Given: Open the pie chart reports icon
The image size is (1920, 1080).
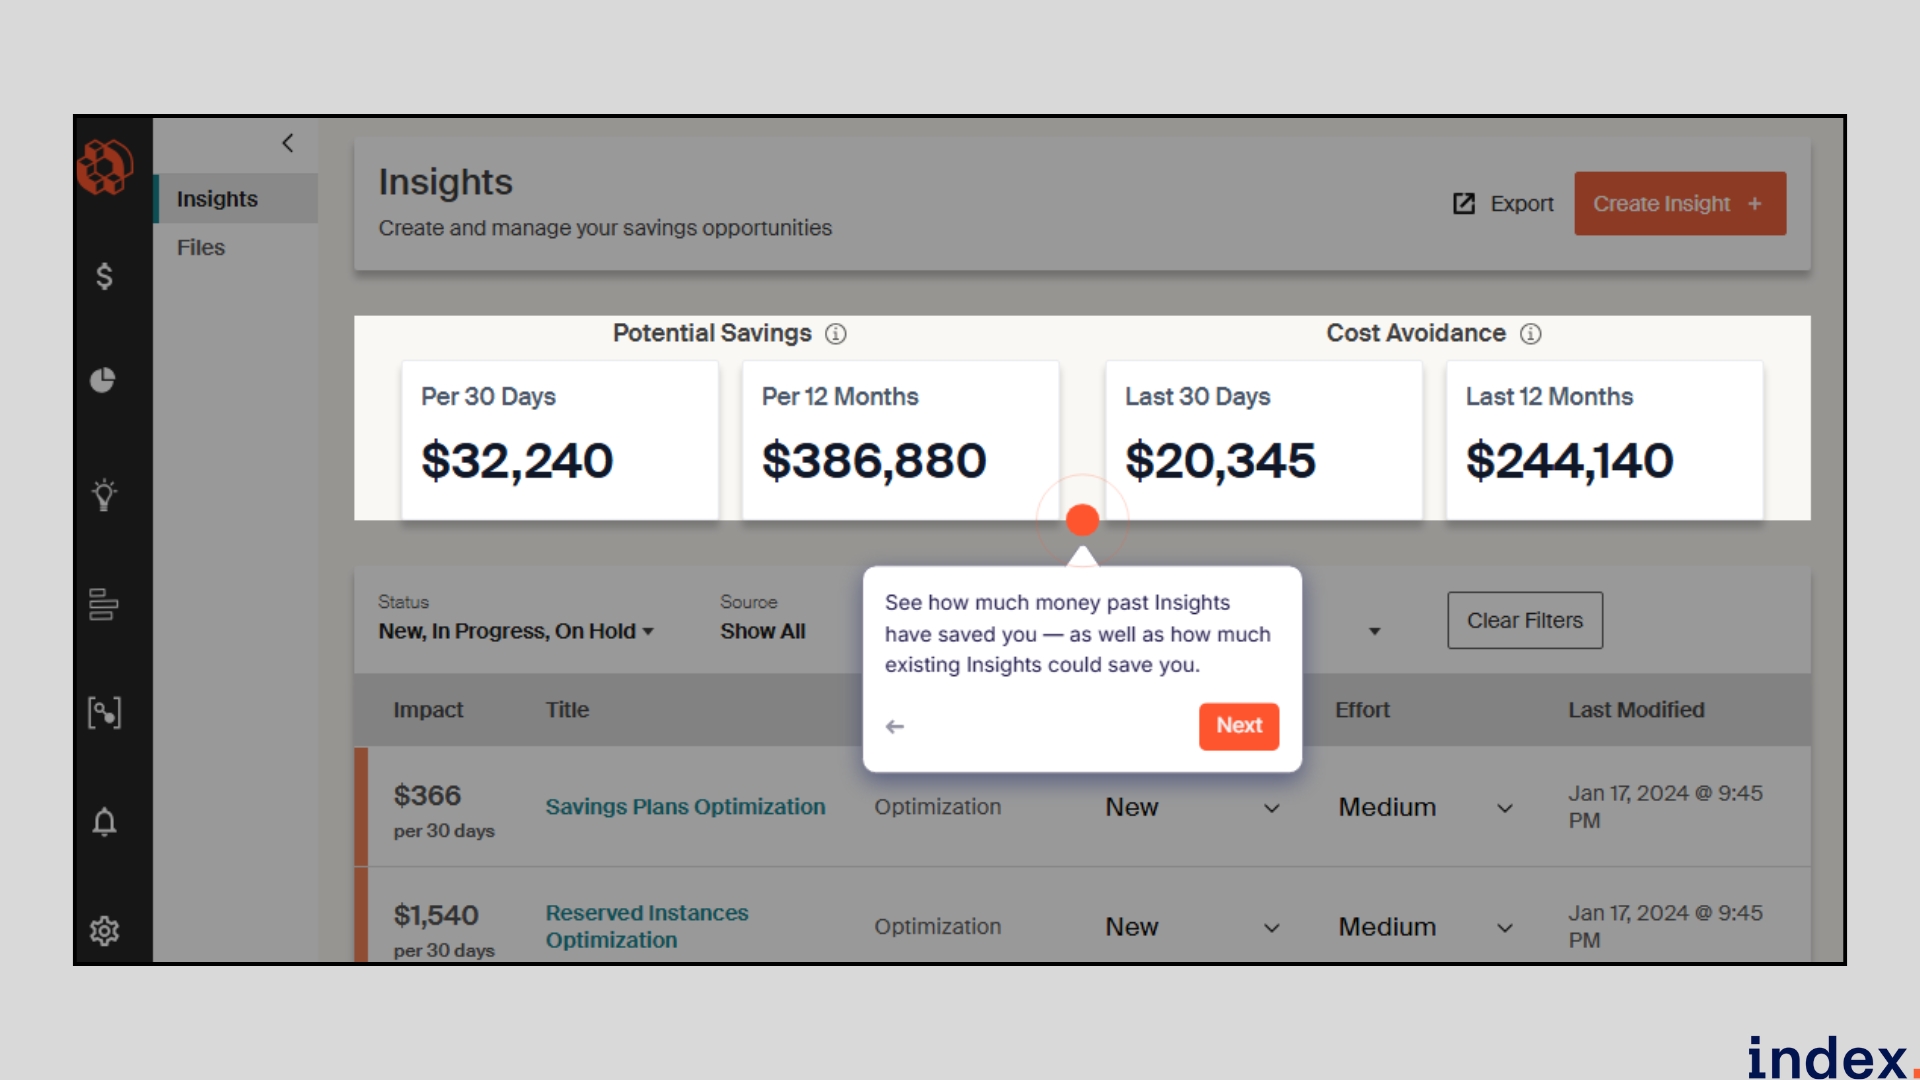Looking at the screenshot, I should [103, 380].
